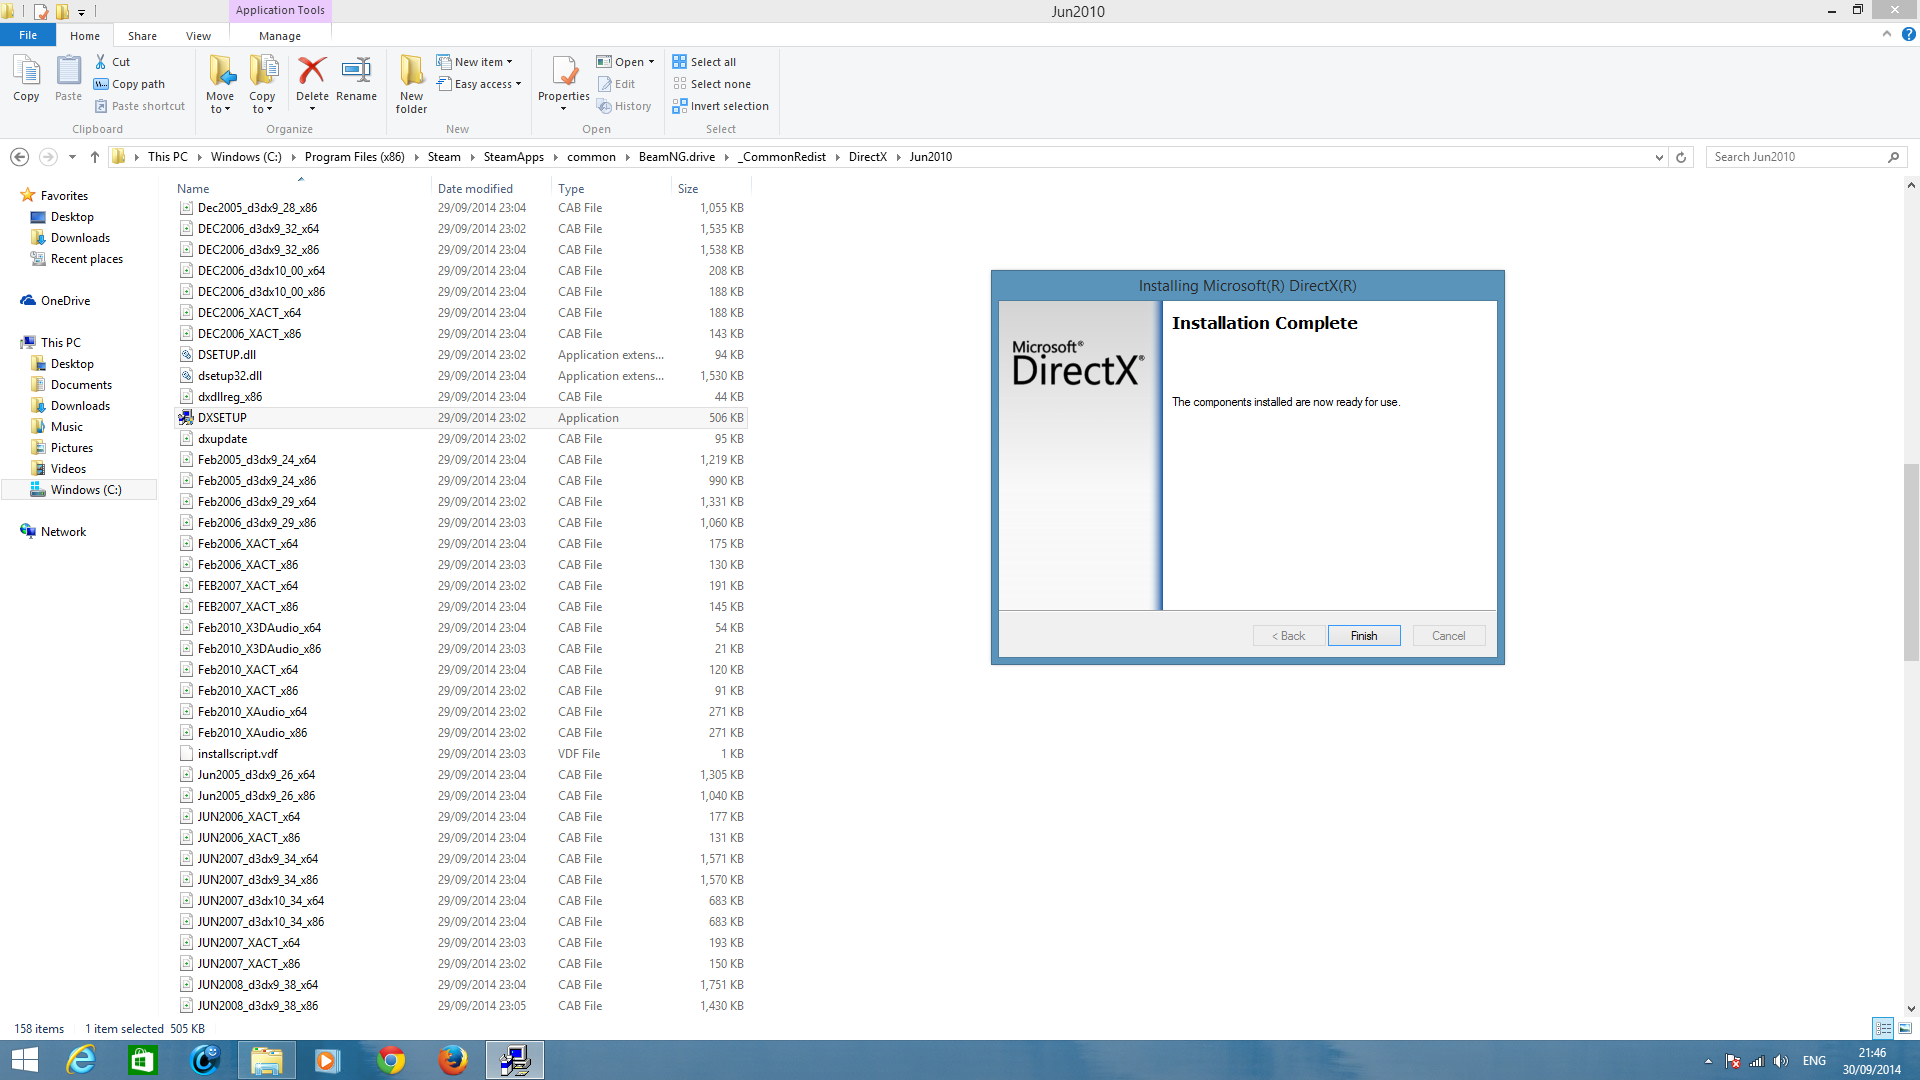Click Select all in Select group

pos(704,62)
